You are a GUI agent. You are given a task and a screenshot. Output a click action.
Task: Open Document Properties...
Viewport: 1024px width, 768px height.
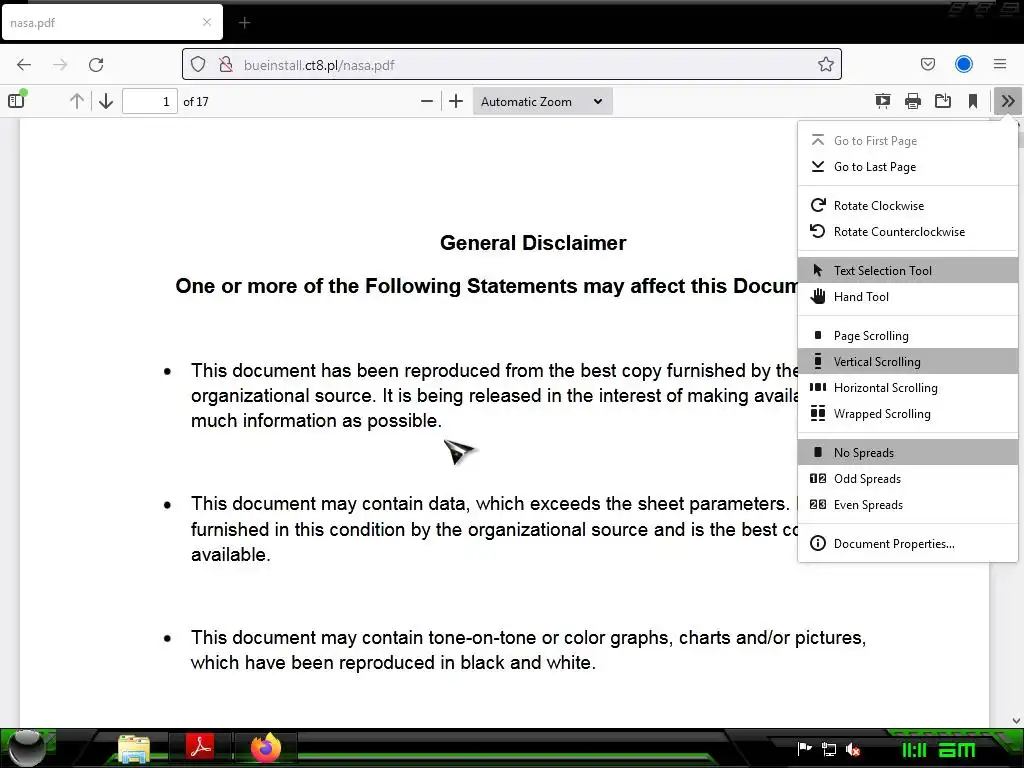pos(908,543)
